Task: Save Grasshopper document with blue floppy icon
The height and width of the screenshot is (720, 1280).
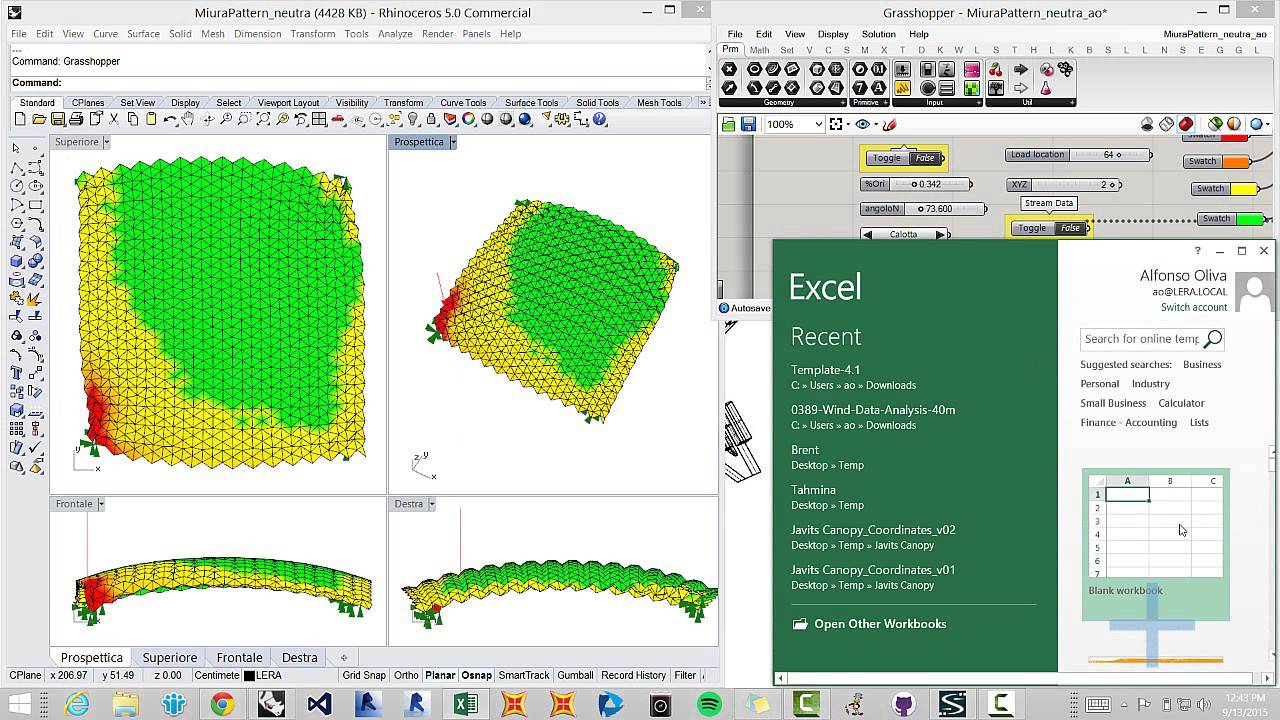Action: pos(748,124)
